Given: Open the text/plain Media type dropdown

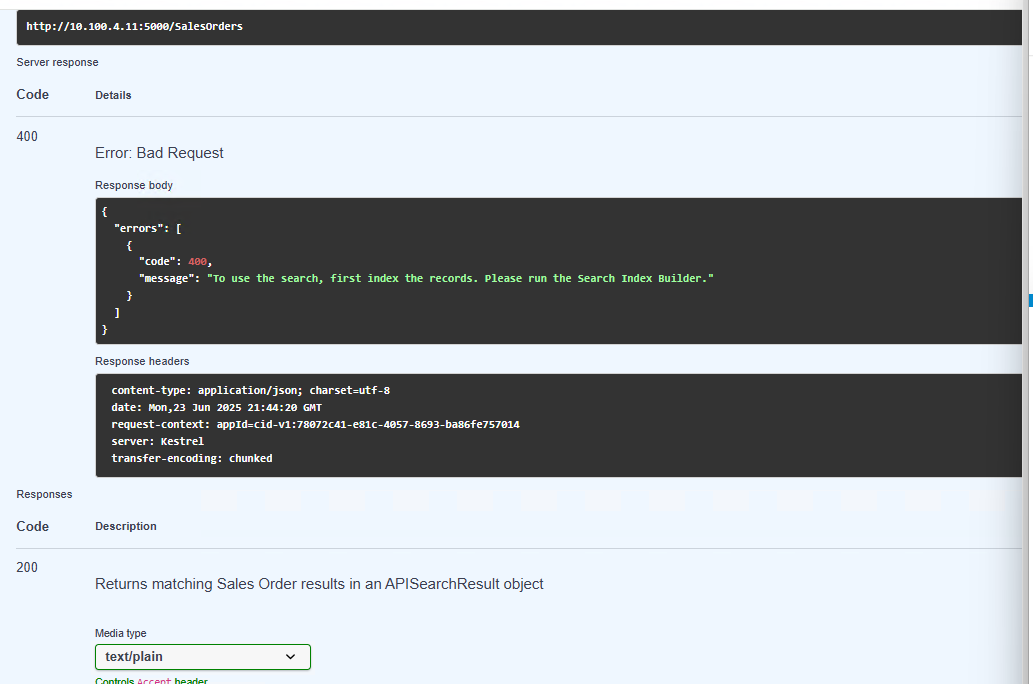Looking at the screenshot, I should click(203, 657).
